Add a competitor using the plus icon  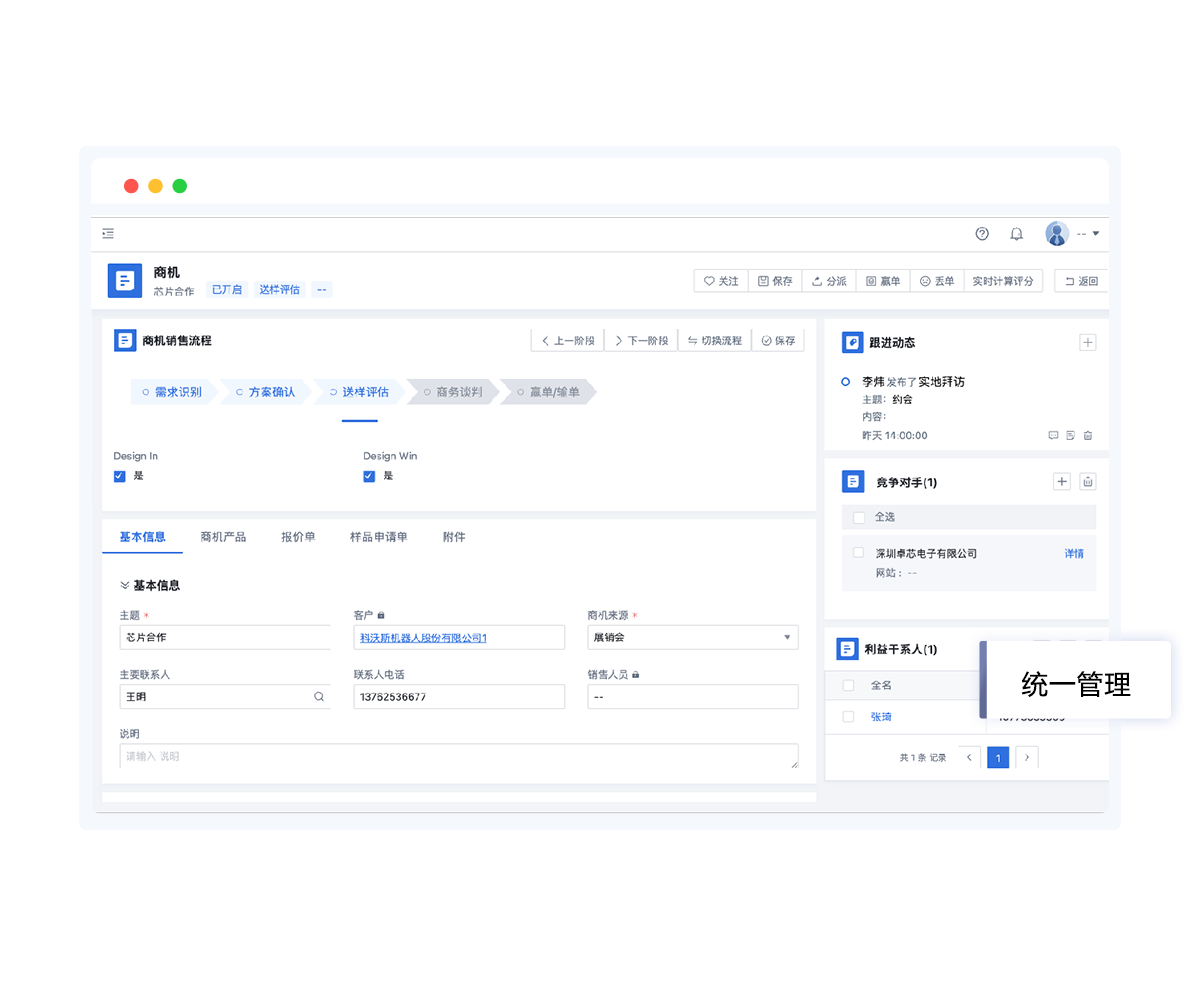coord(1062,482)
